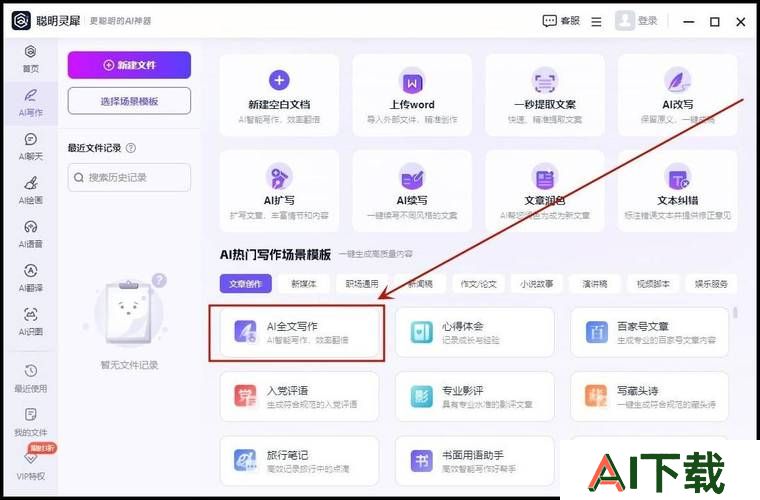Image resolution: width=760 pixels, height=500 pixels.
Task: Open the AI全文写作 template title
Action: (292, 327)
